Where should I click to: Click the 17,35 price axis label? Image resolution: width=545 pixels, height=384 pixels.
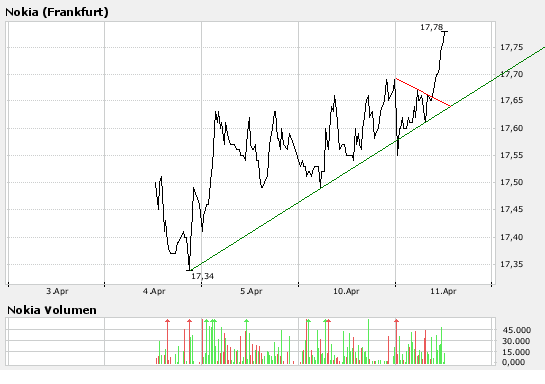511,264
